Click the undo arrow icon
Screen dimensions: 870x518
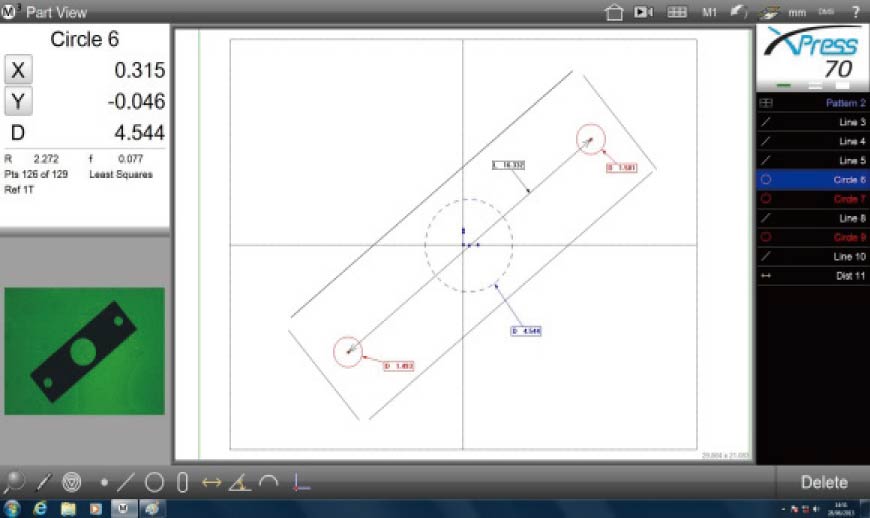(739, 11)
